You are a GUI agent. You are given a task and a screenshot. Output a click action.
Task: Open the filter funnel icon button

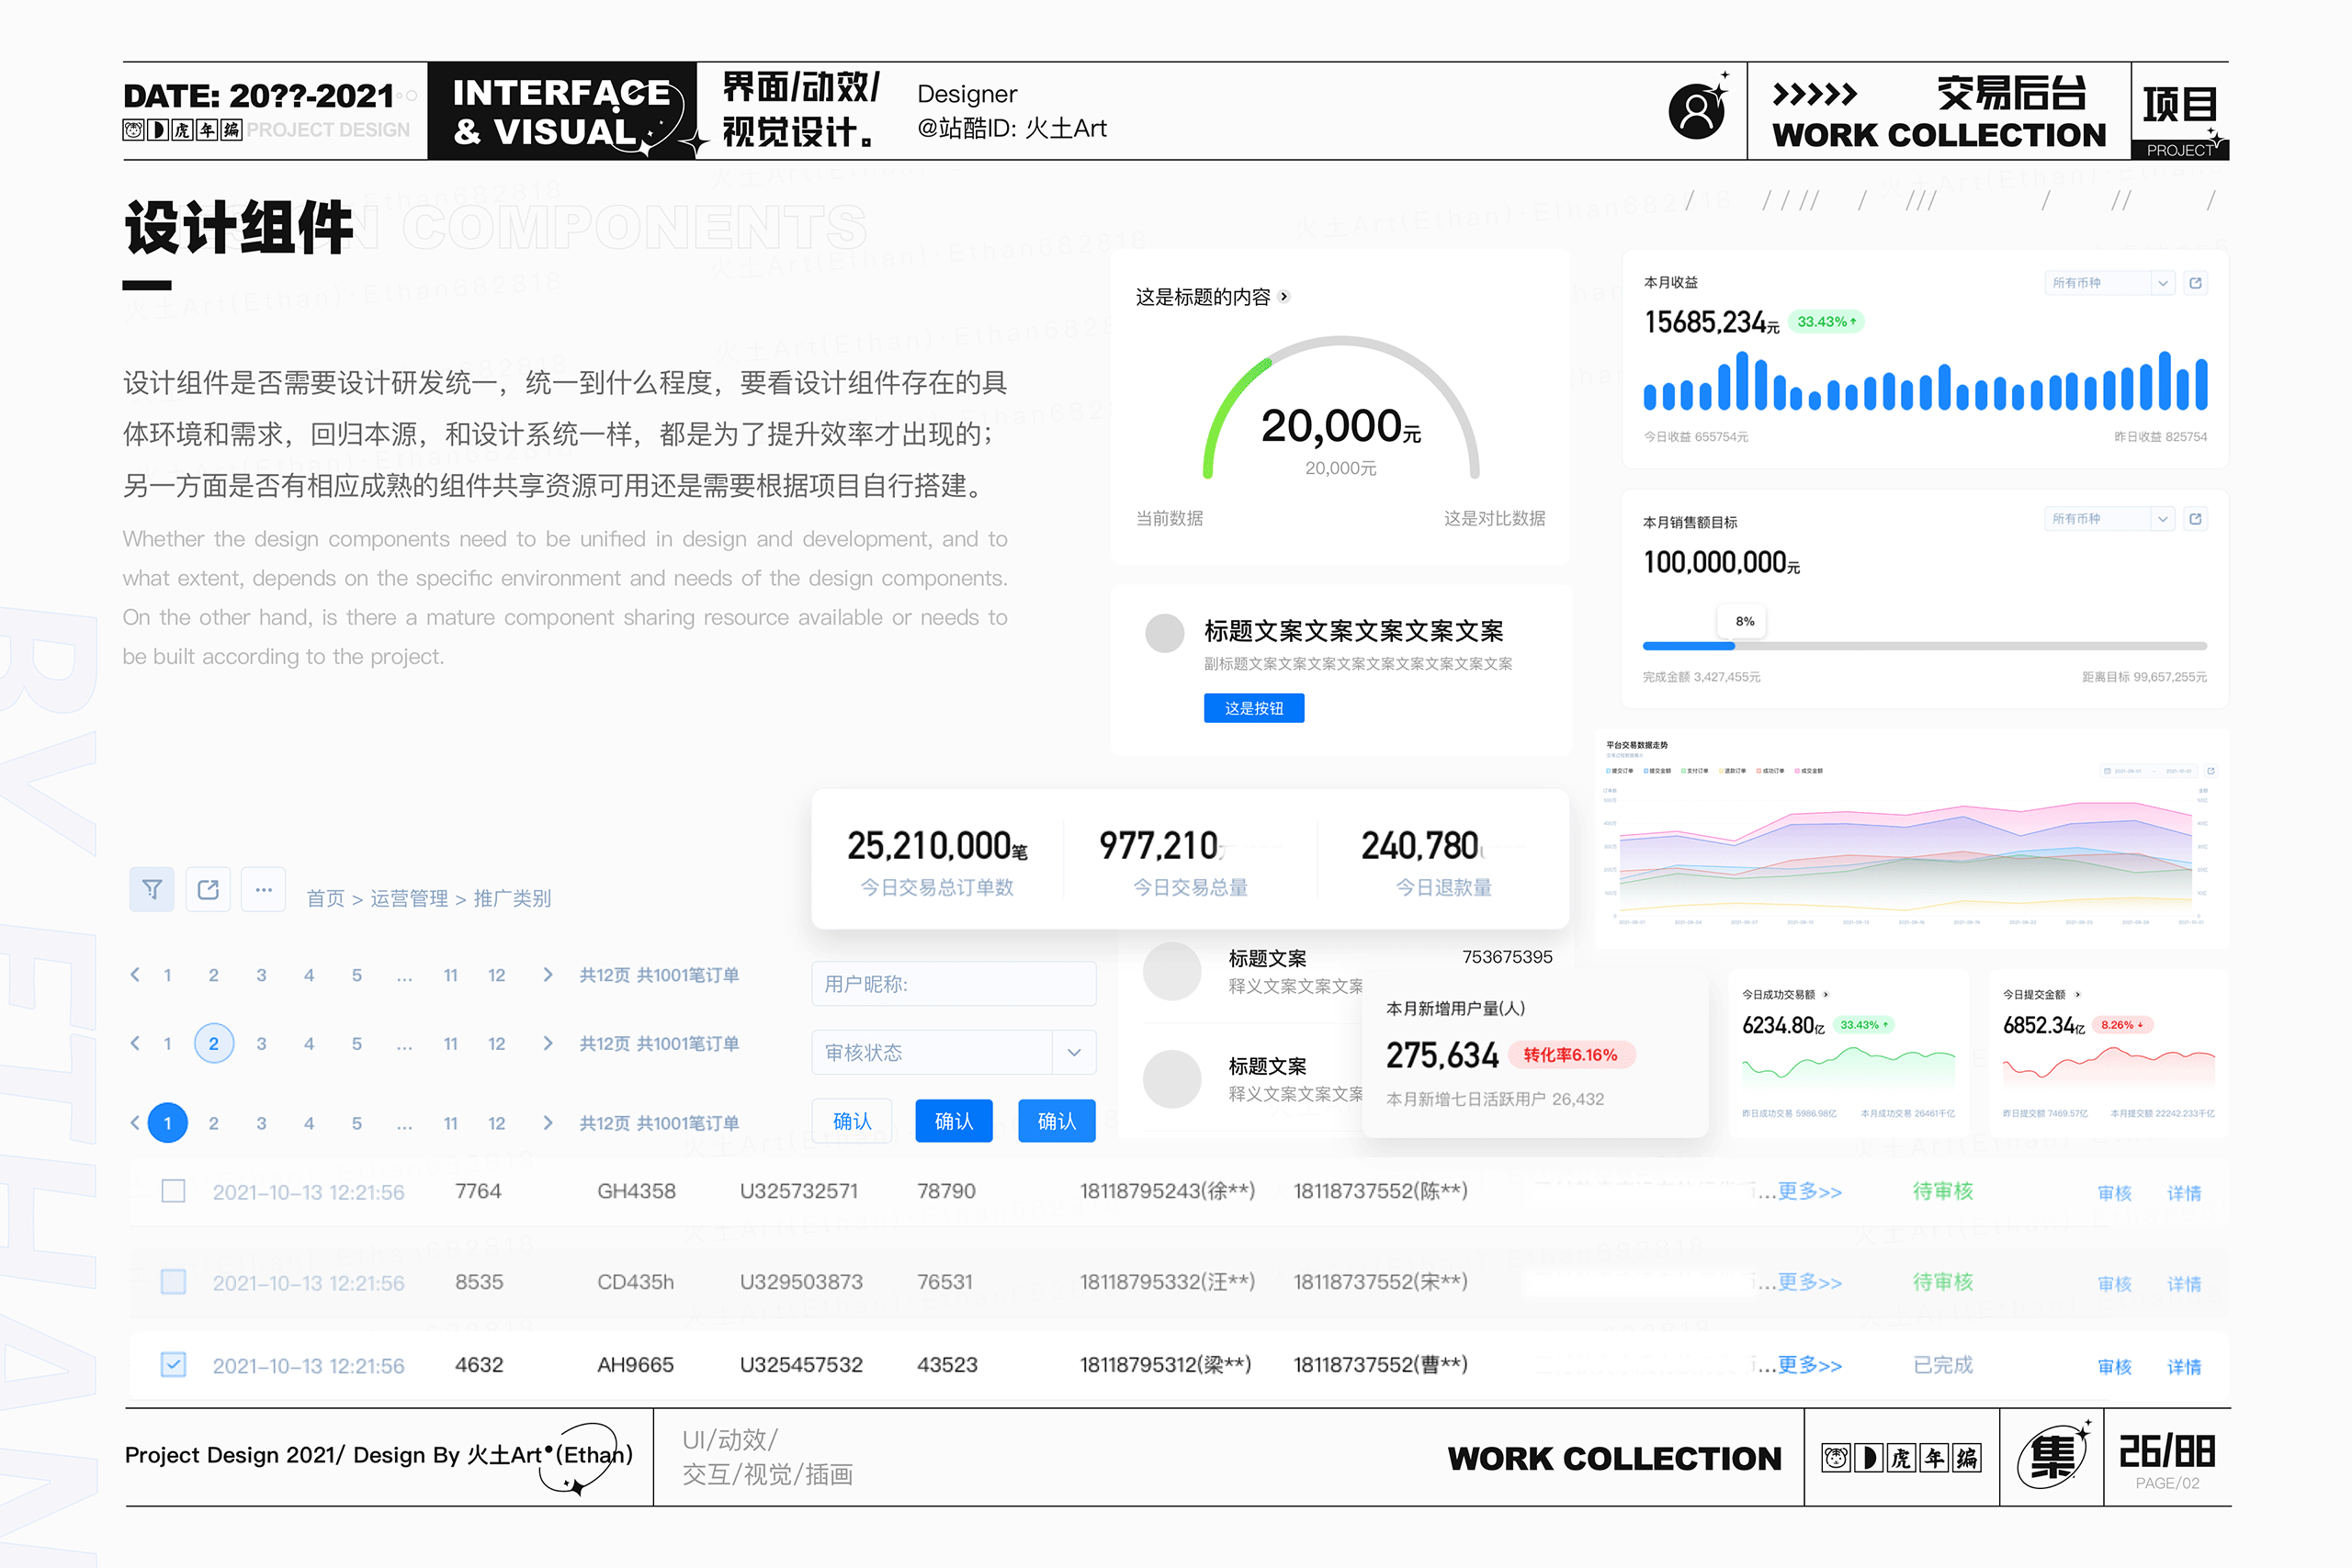point(152,889)
